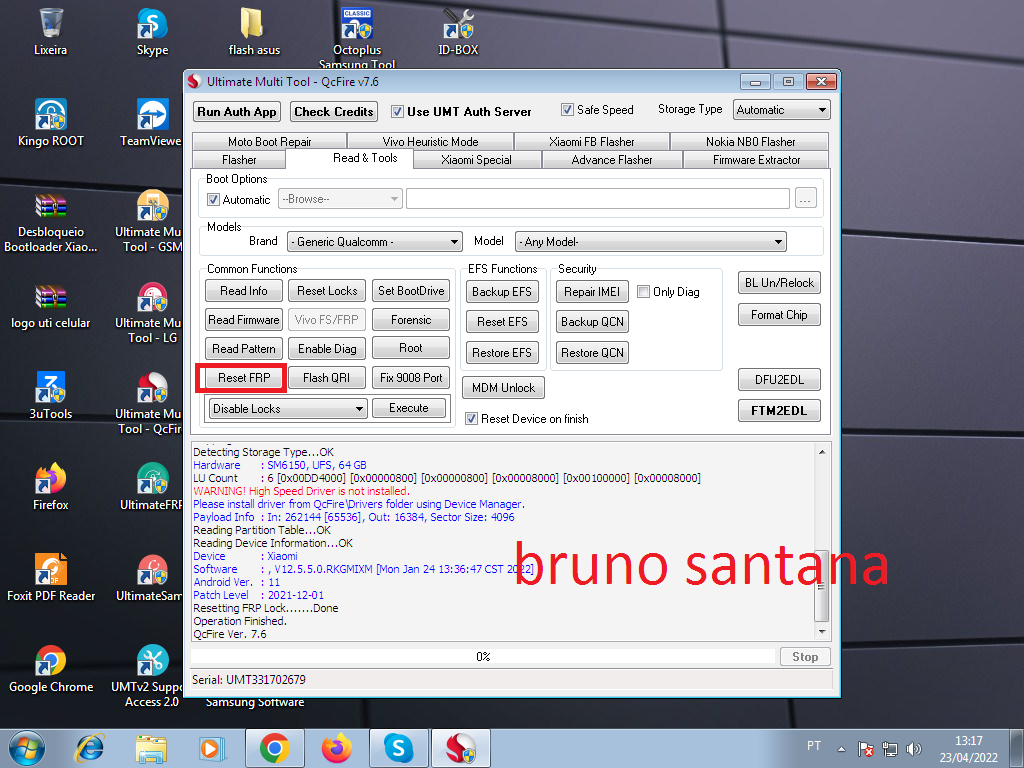The width and height of the screenshot is (1024, 768).
Task: Open the Windows Start menu
Action: click(x=27, y=748)
